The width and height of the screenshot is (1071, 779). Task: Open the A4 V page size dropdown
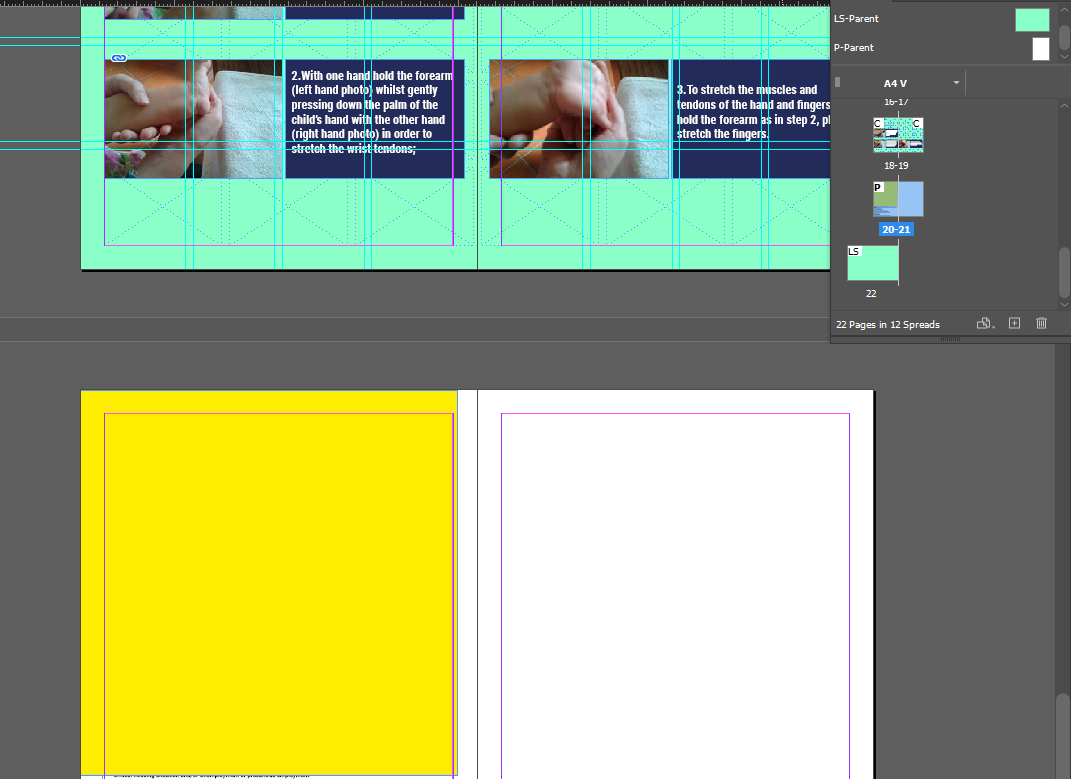[x=898, y=82]
